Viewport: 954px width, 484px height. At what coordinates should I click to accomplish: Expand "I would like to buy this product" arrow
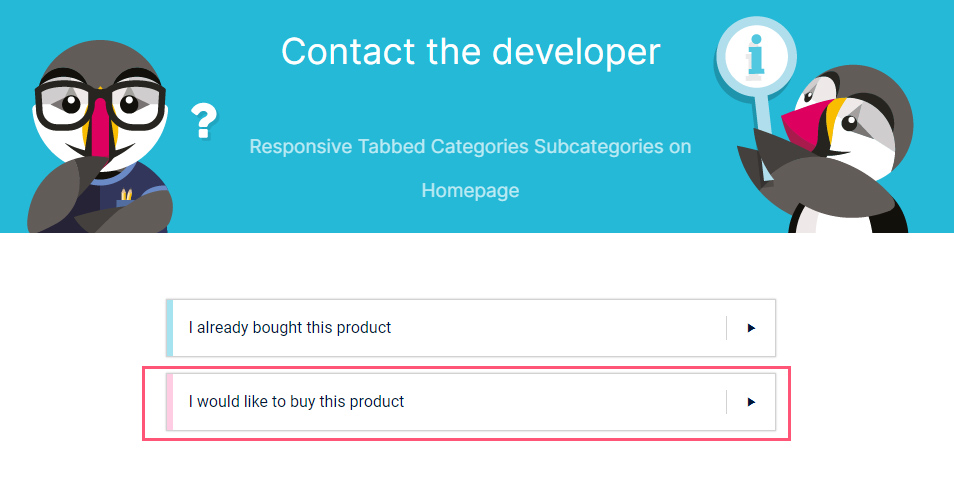[751, 402]
